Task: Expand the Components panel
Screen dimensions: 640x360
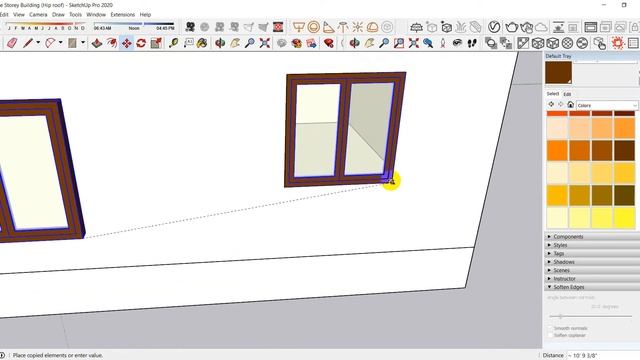Action: pos(591,237)
